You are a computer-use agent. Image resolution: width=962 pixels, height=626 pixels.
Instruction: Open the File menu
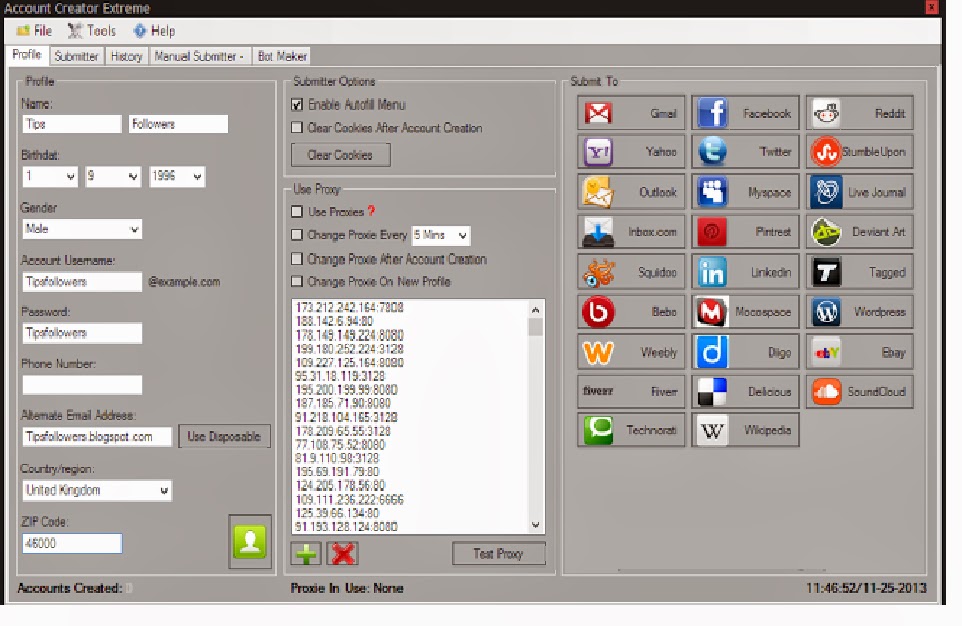[35, 31]
